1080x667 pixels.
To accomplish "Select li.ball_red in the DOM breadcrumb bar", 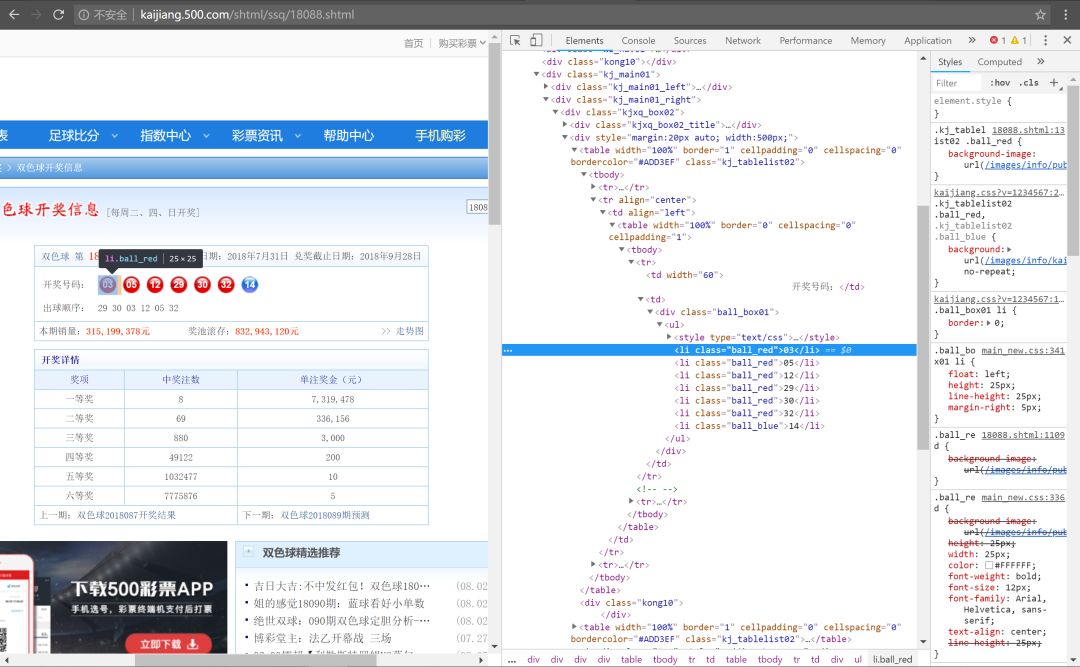I will coord(893,659).
